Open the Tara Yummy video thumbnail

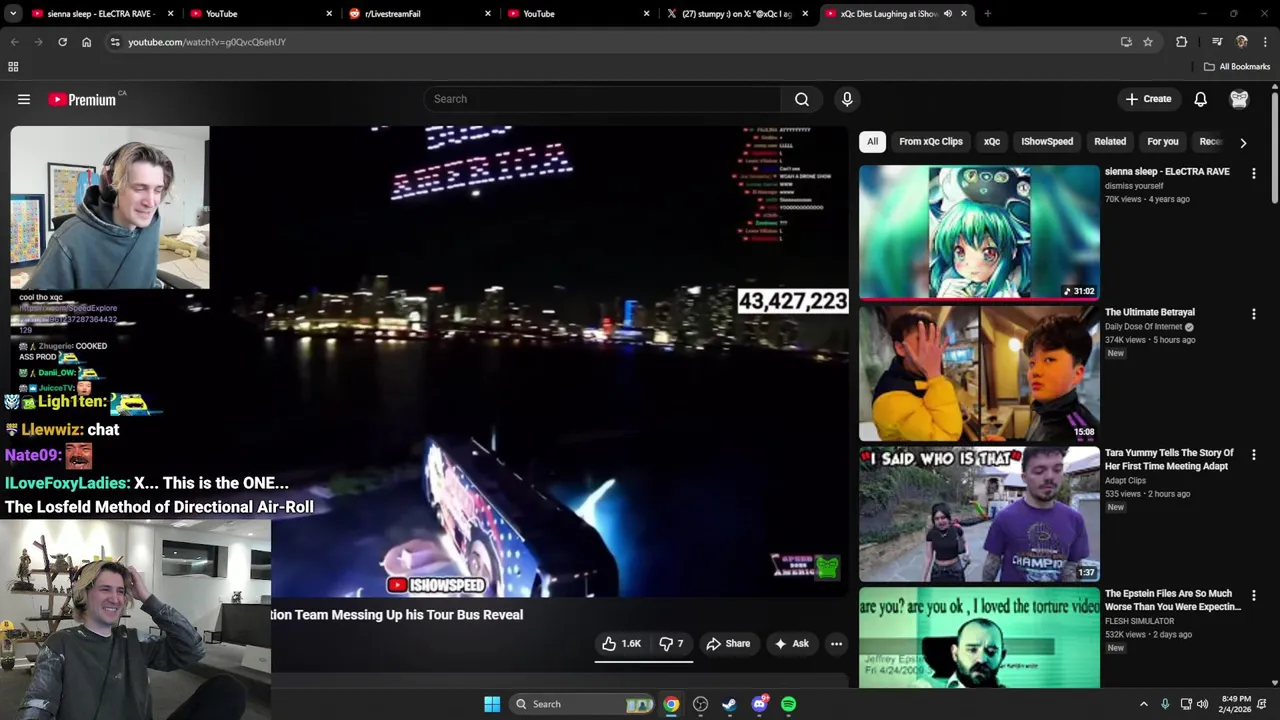click(x=979, y=514)
